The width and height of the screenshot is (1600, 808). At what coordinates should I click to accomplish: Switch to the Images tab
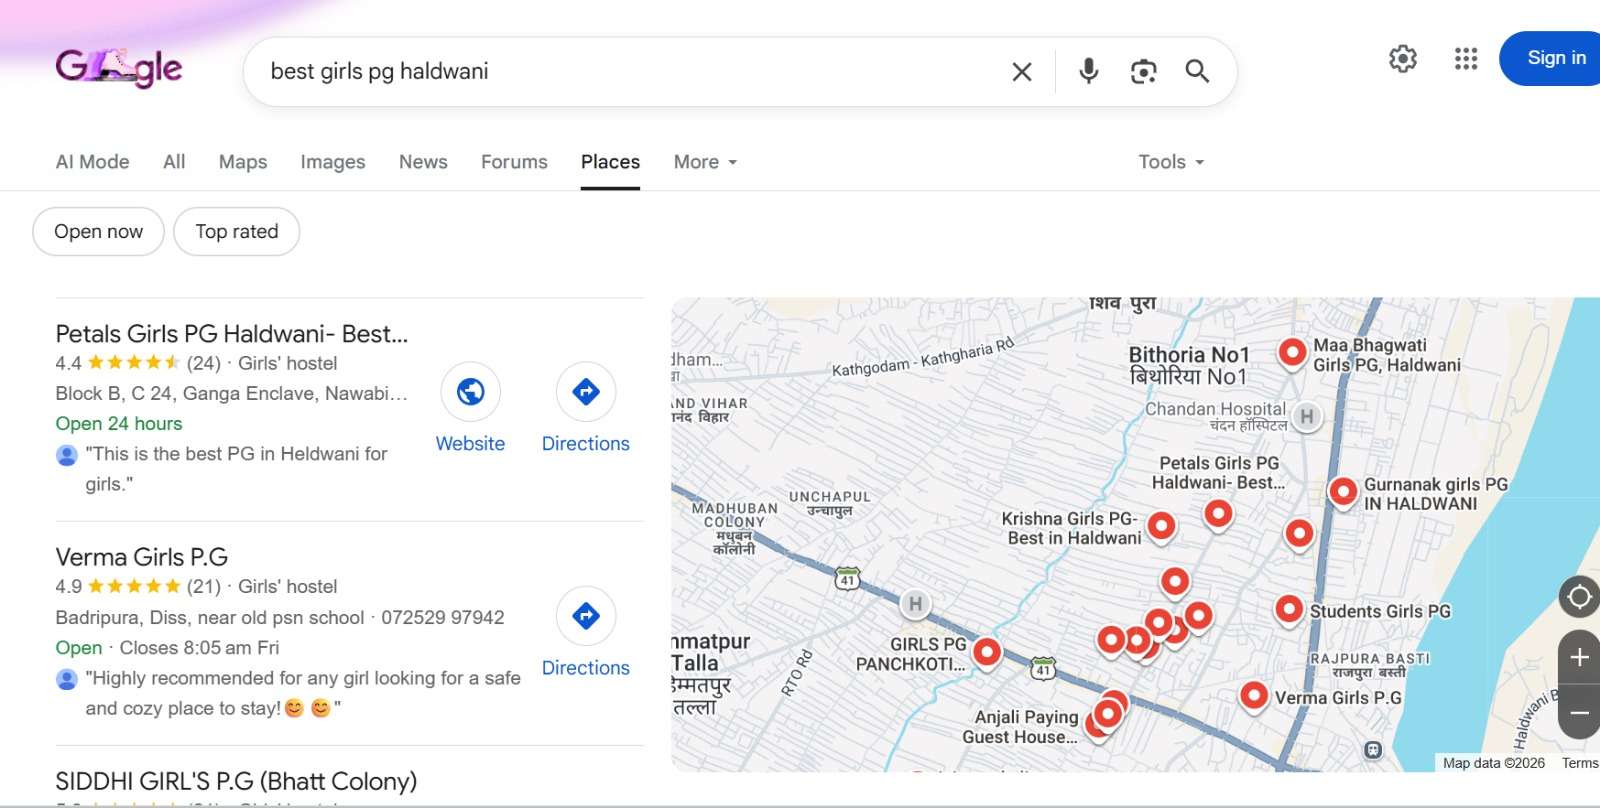(332, 162)
